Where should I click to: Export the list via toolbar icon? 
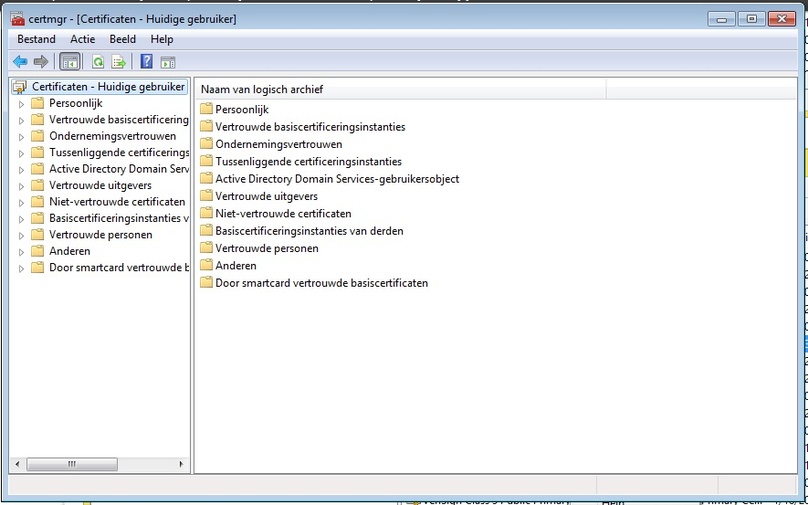point(119,62)
